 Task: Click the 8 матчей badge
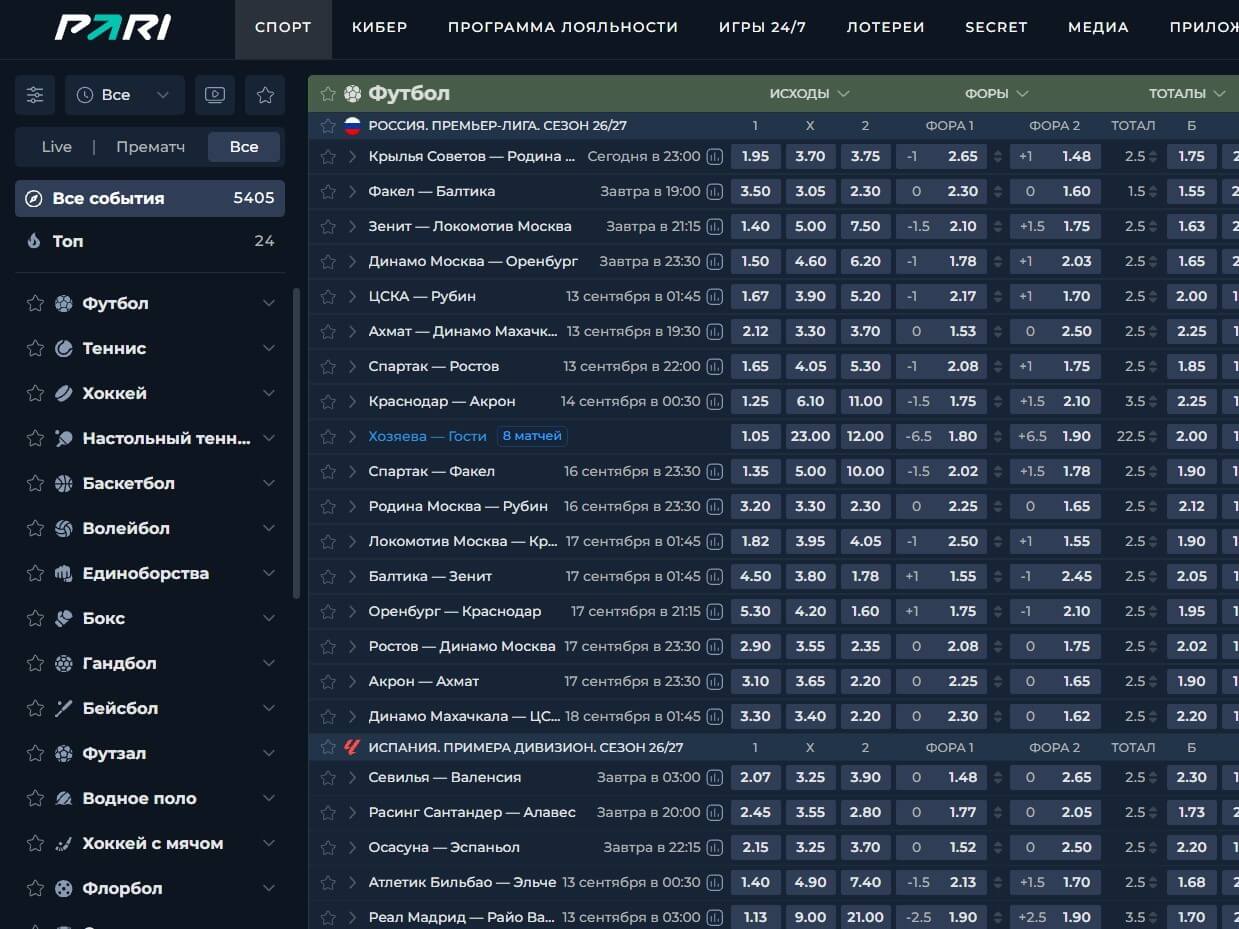tap(532, 436)
